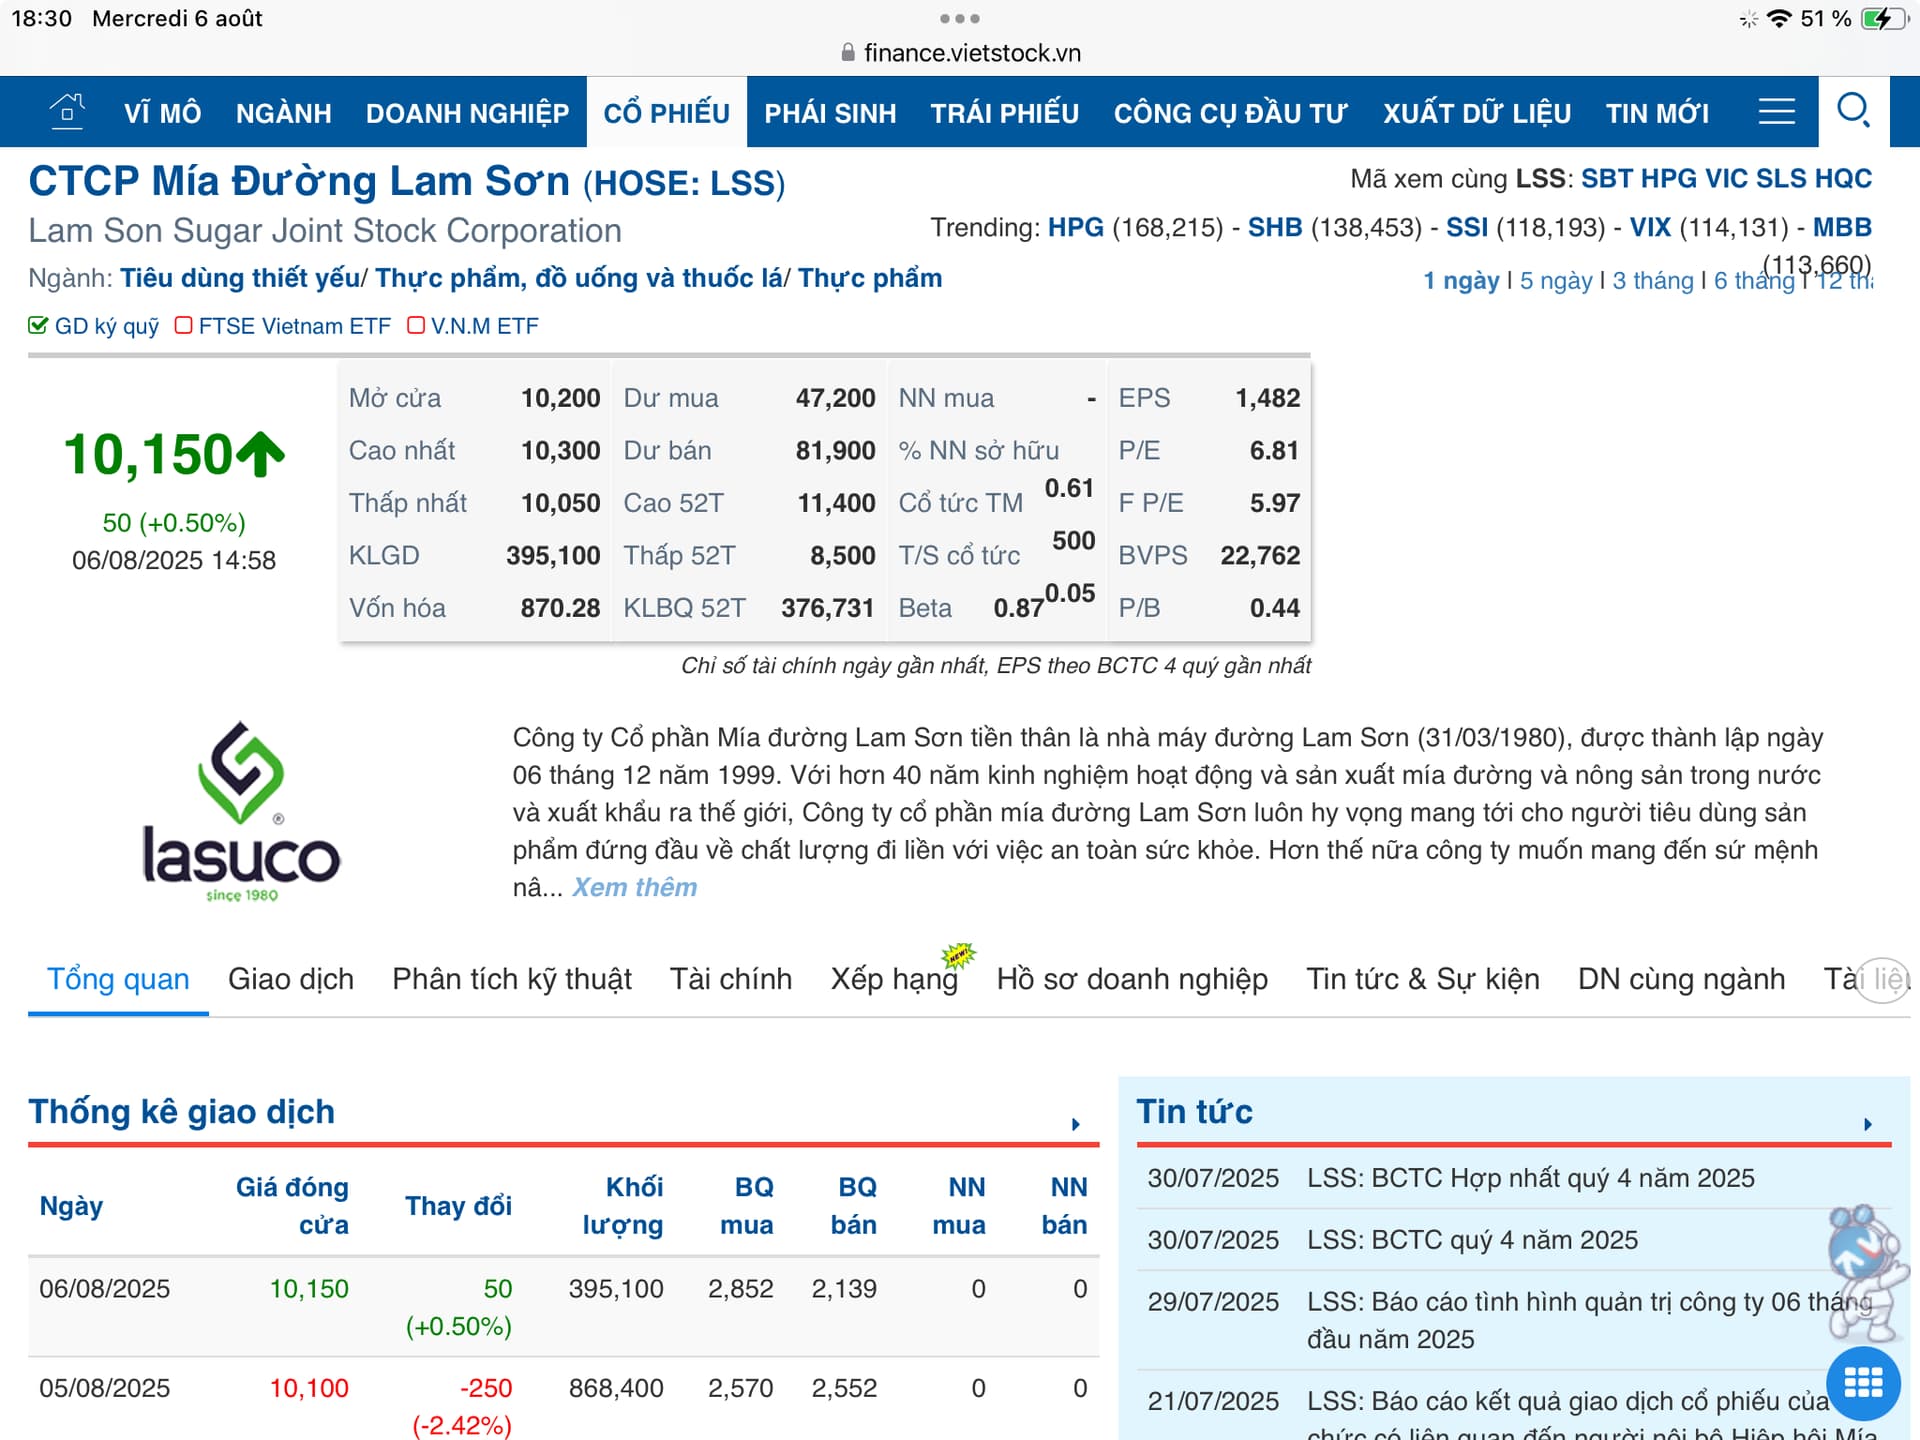Tap the three dots multitasking icon
Screen dimensions: 1920x1440
[959, 18]
